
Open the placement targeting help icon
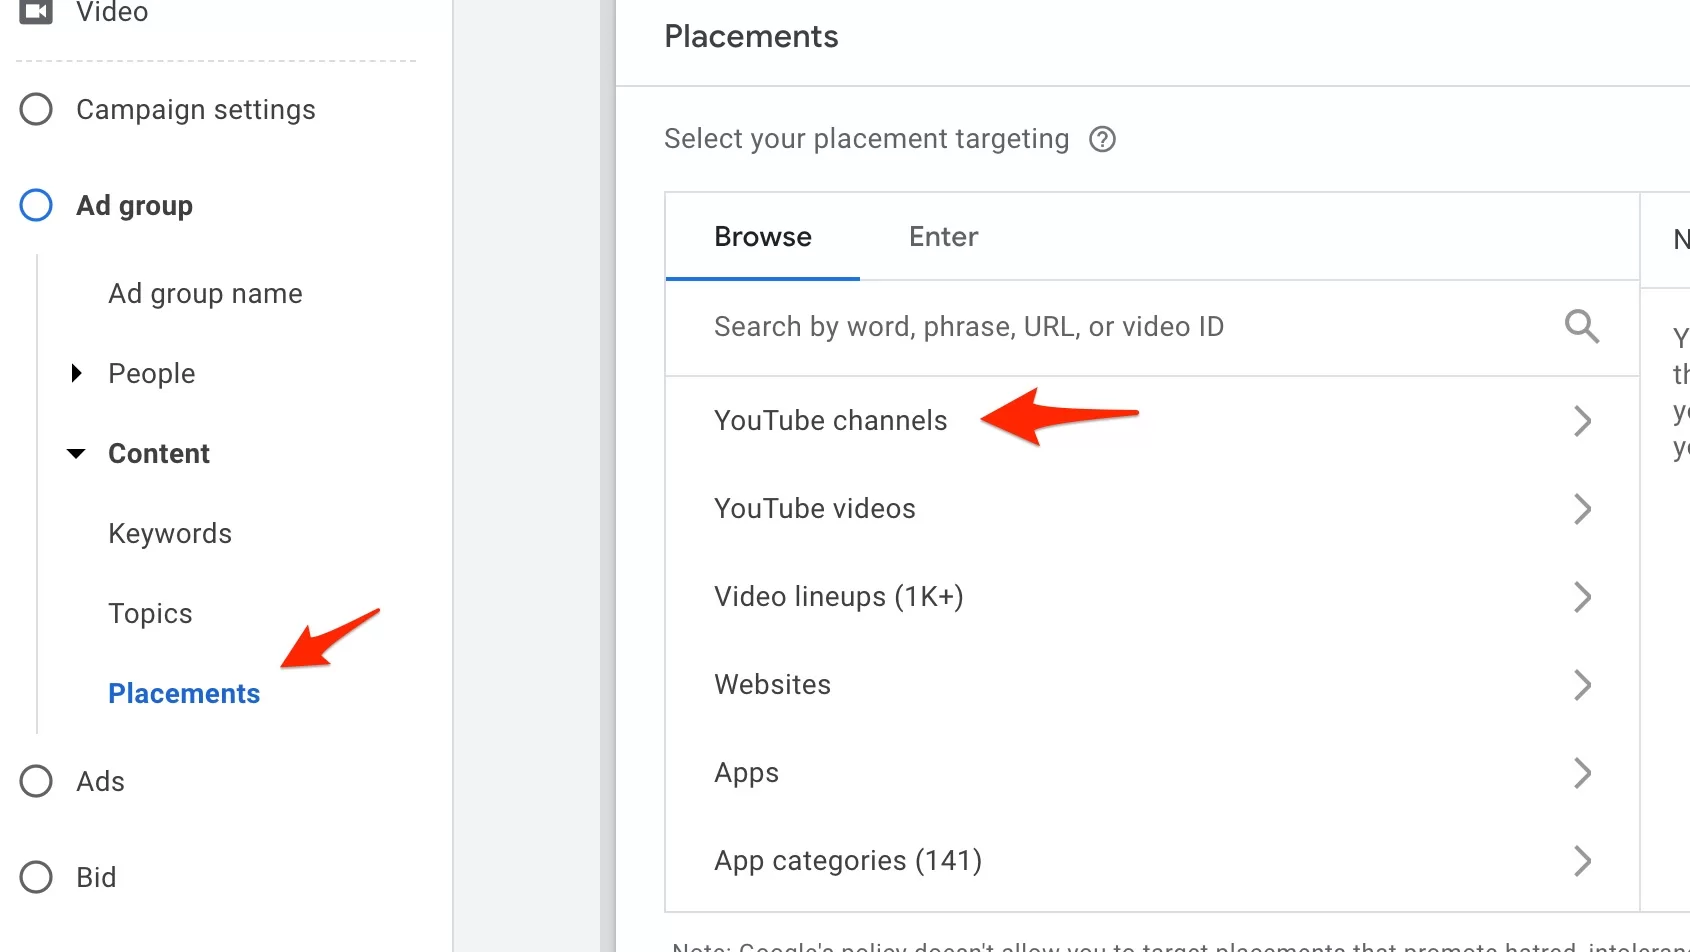point(1102,139)
